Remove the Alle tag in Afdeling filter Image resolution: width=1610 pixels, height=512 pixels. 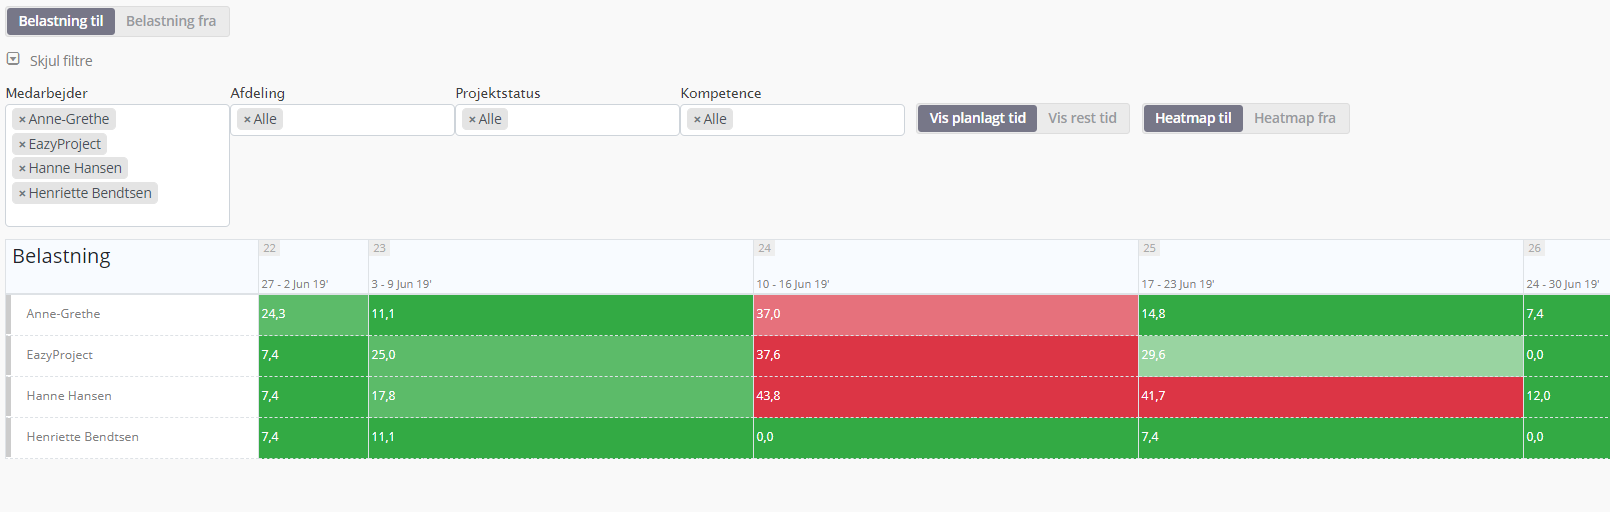[x=247, y=120]
